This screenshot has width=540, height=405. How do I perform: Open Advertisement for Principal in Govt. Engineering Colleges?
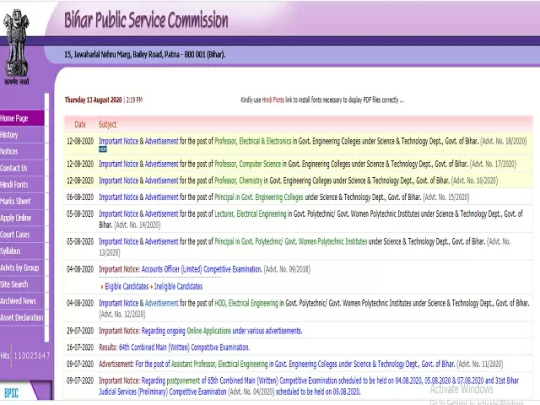click(162, 197)
